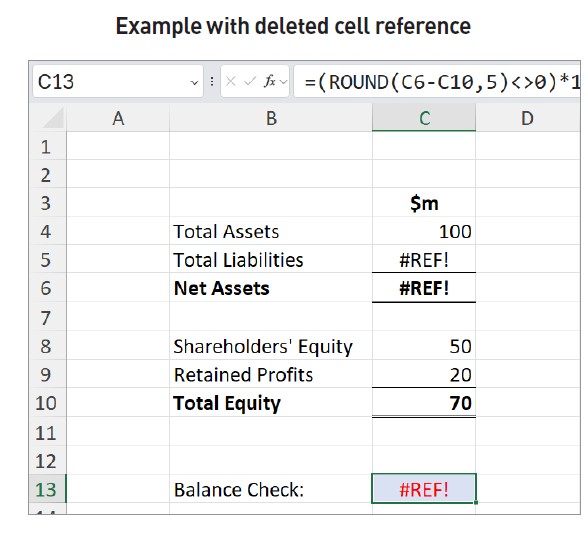Select the Shareholders' Equity label cell
This screenshot has width=588, height=541.
coord(271,346)
